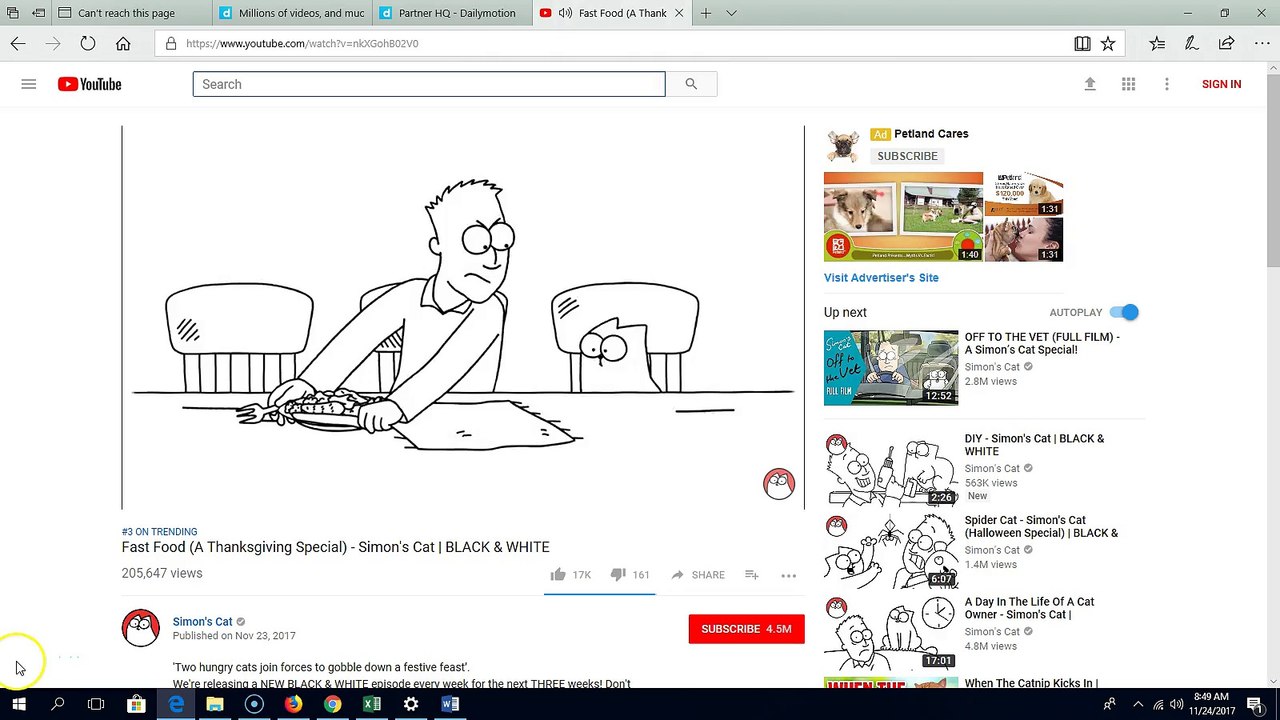Screen dimensions: 1280x720
Task: Open Task View from the taskbar
Action: click(x=96, y=704)
